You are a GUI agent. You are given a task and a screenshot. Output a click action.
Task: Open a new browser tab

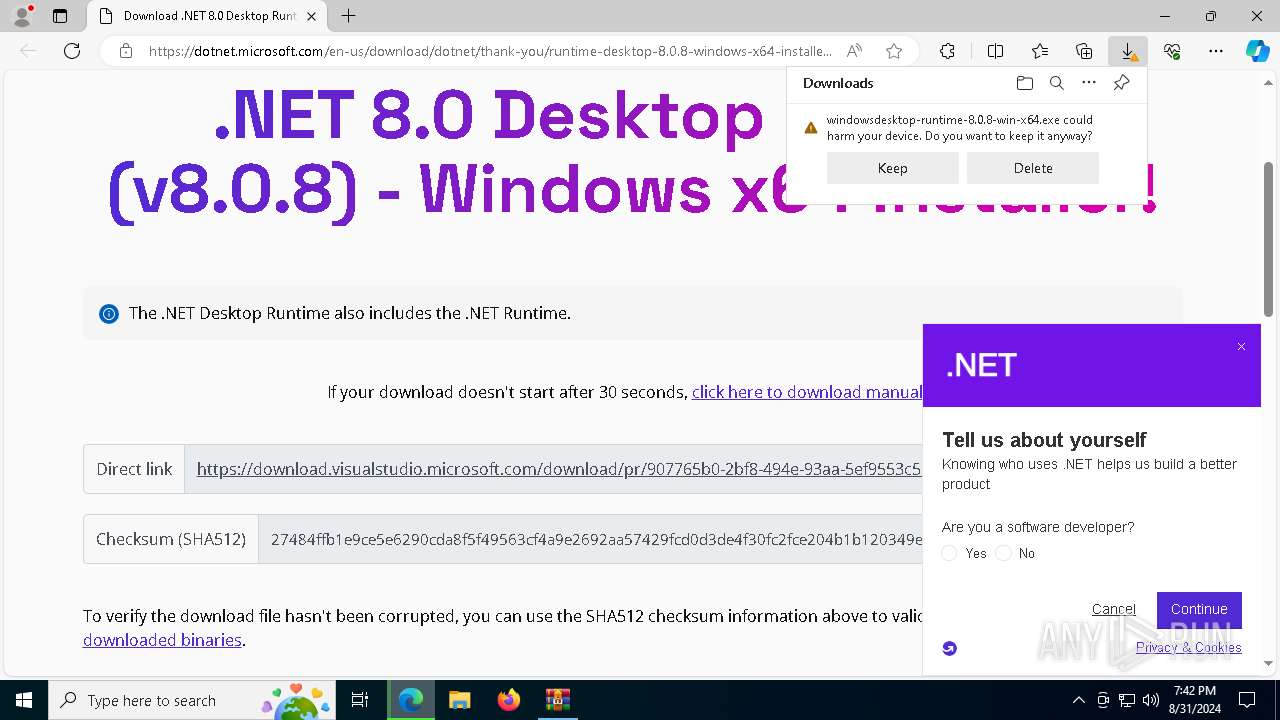pos(348,16)
